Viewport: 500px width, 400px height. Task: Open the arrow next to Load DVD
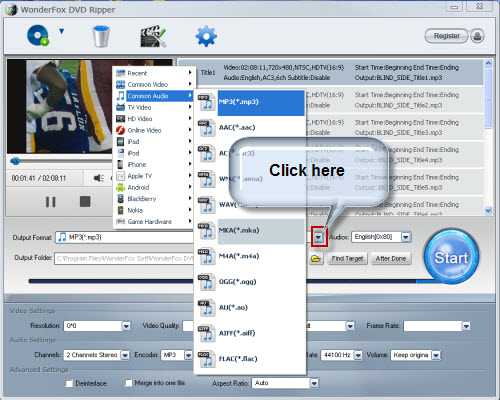(61, 31)
